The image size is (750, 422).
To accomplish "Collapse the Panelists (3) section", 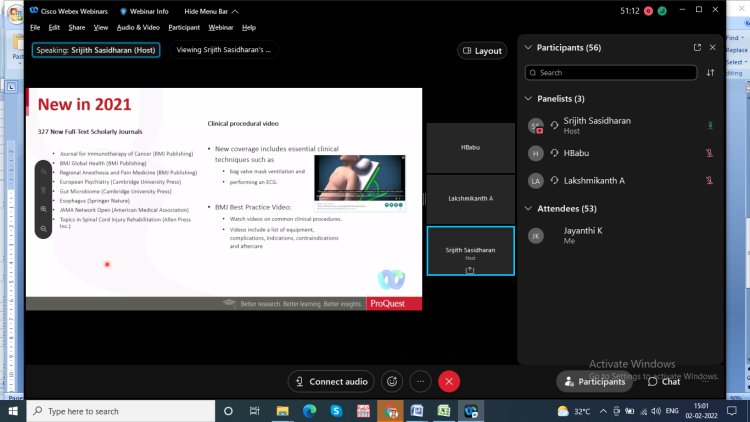I will pyautogui.click(x=528, y=99).
